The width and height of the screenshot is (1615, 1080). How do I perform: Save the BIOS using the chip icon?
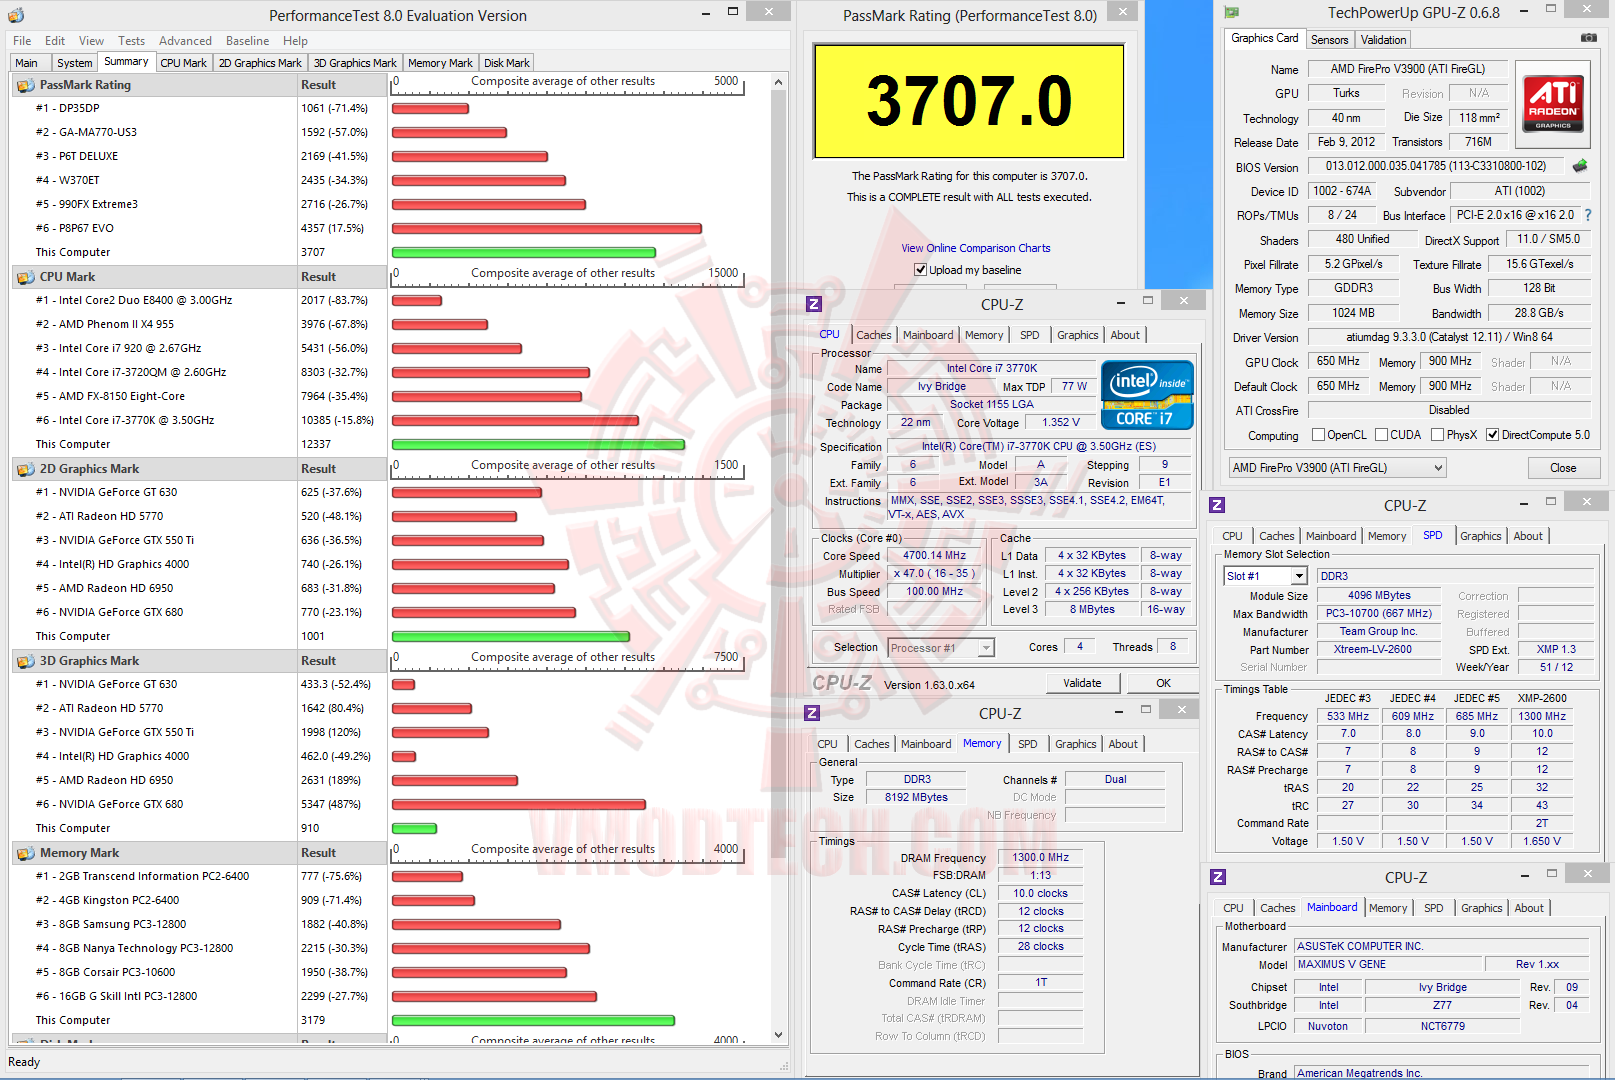click(1580, 166)
